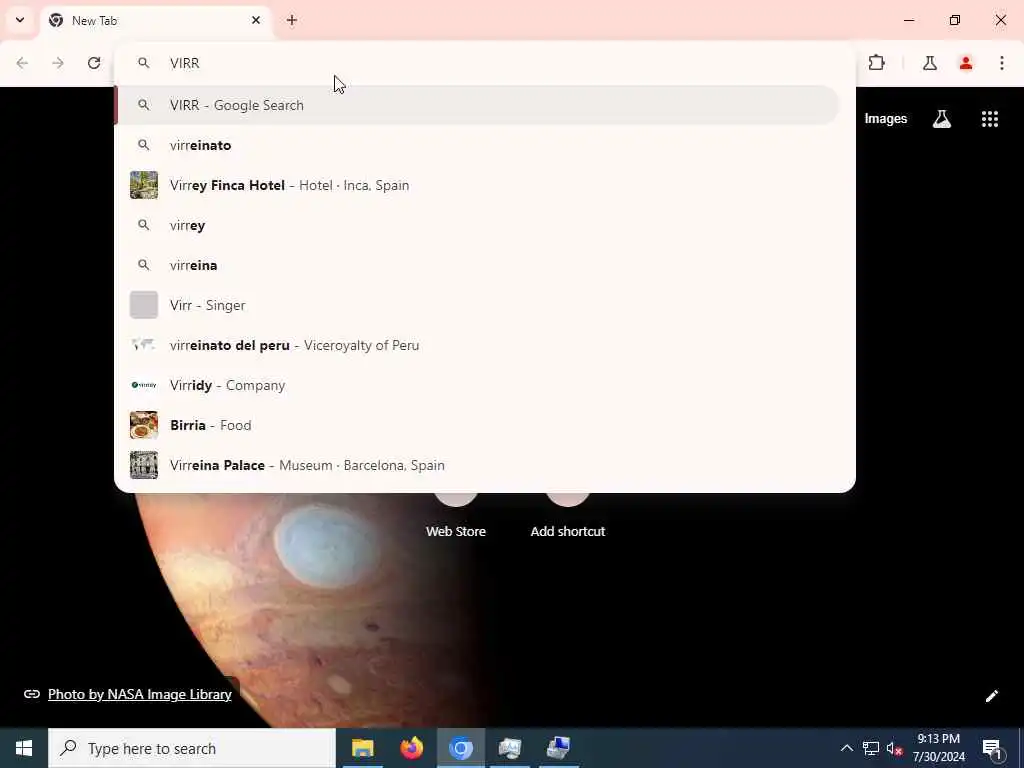Open the clock showing 9:13 PM

pos(938,748)
